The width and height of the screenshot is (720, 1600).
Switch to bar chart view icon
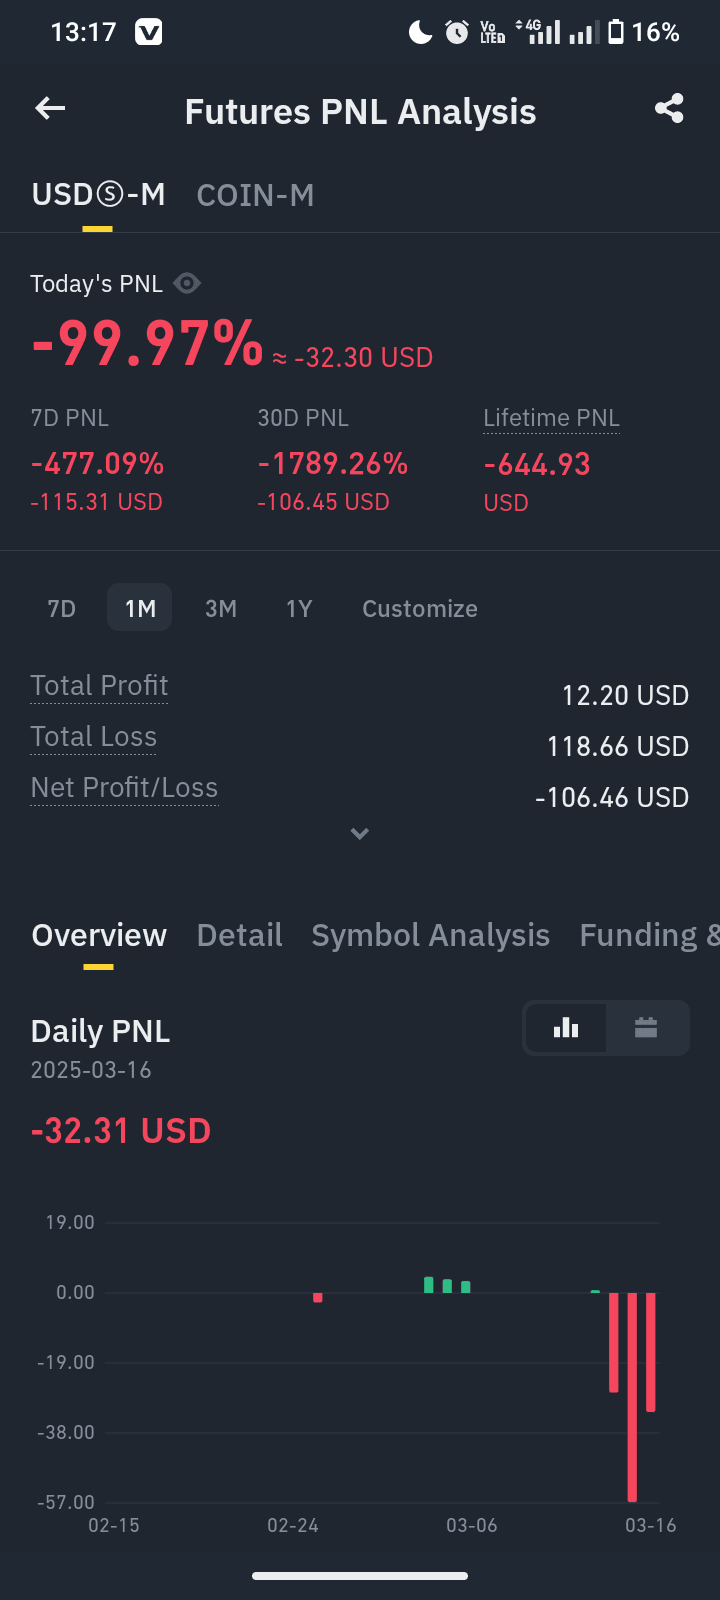tap(566, 1028)
